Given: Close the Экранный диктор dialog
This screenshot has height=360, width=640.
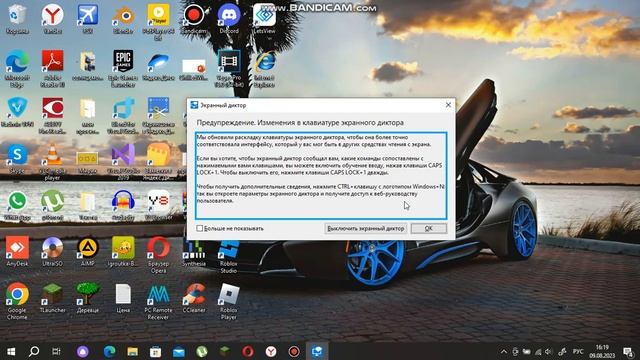Looking at the screenshot, I should click(448, 105).
